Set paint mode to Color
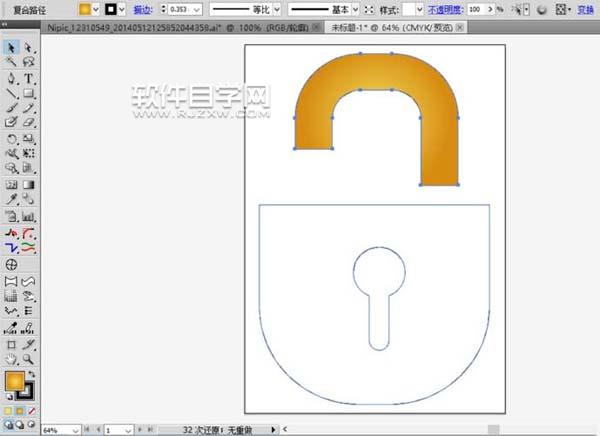Screen dimensions: 600x436 [x=8, y=411]
